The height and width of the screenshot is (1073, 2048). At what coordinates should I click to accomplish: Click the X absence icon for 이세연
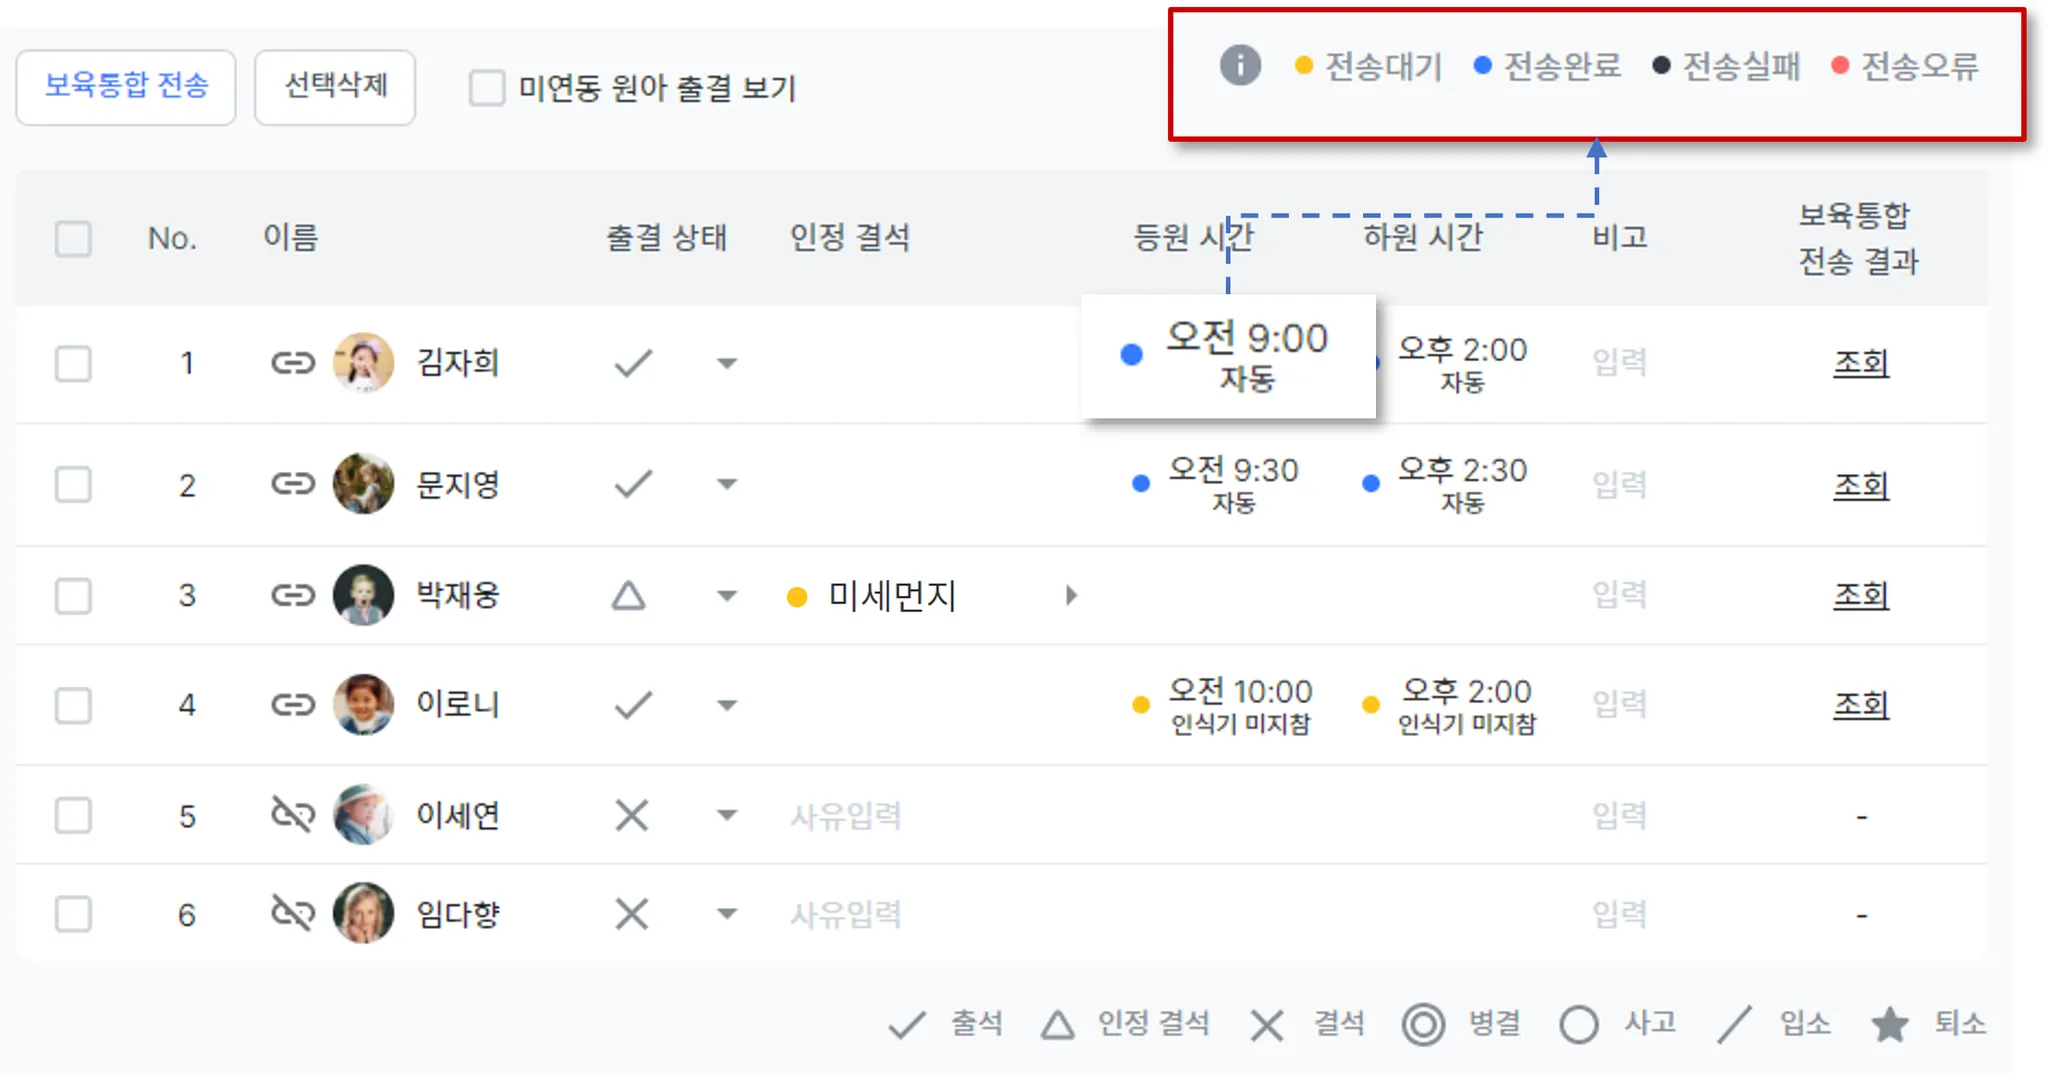point(631,815)
